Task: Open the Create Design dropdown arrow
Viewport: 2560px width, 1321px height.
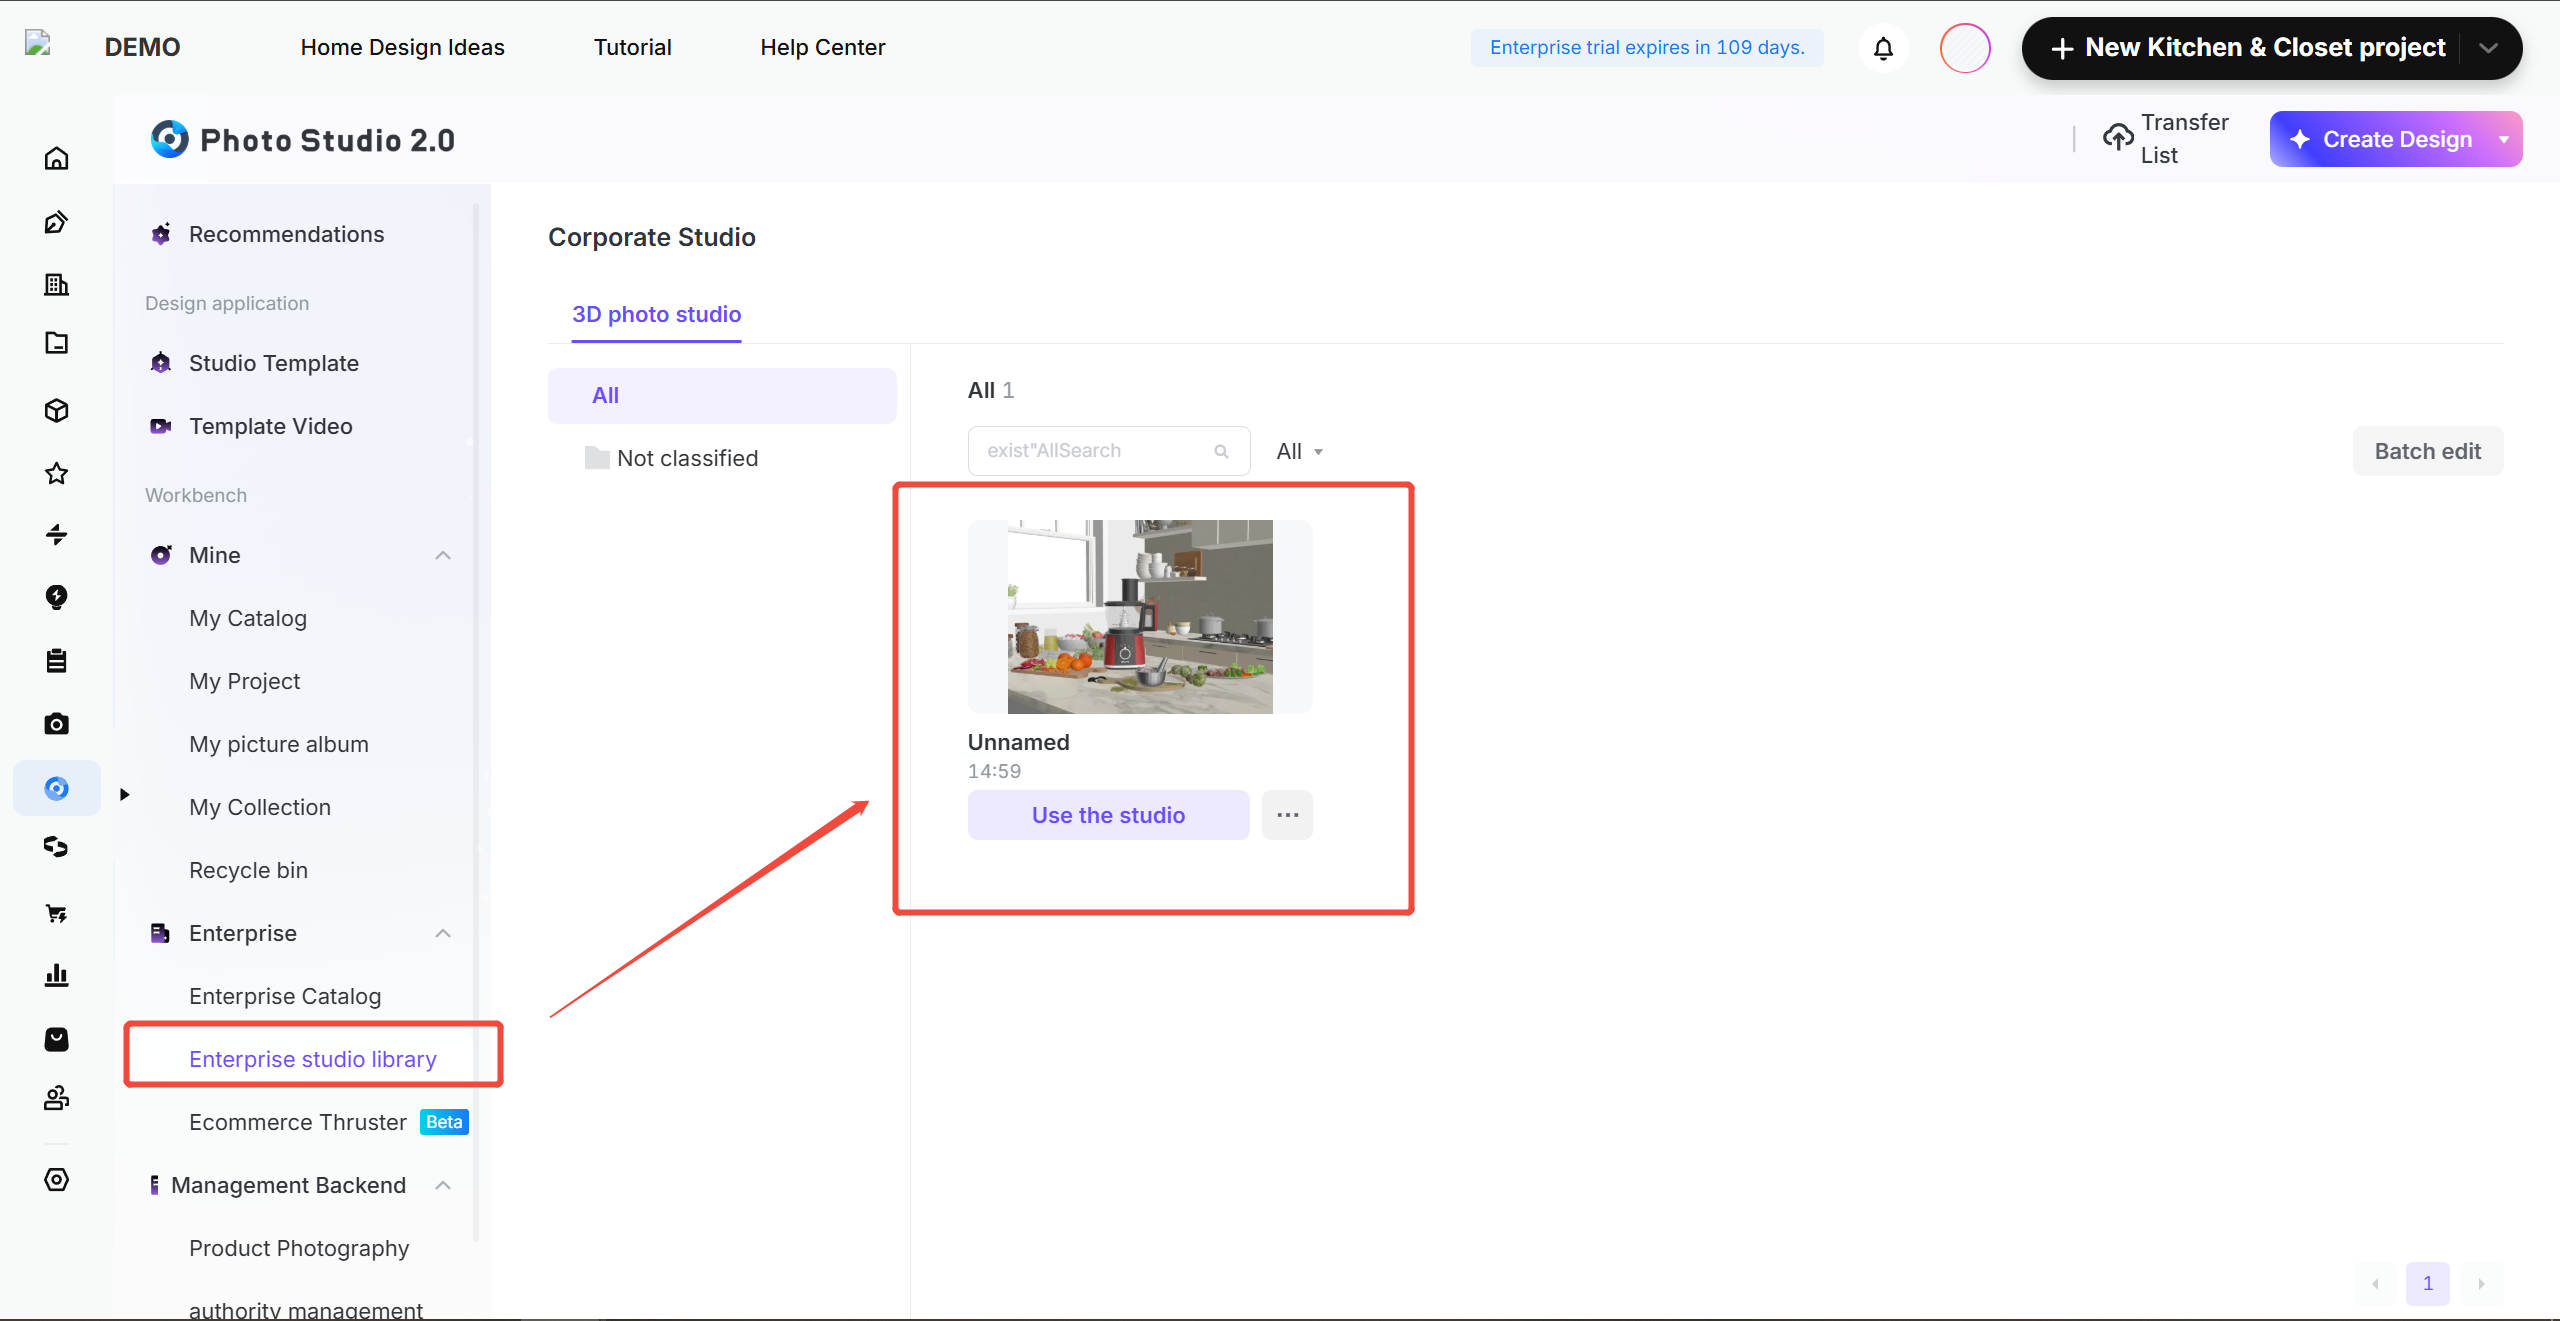Action: (x=2504, y=139)
